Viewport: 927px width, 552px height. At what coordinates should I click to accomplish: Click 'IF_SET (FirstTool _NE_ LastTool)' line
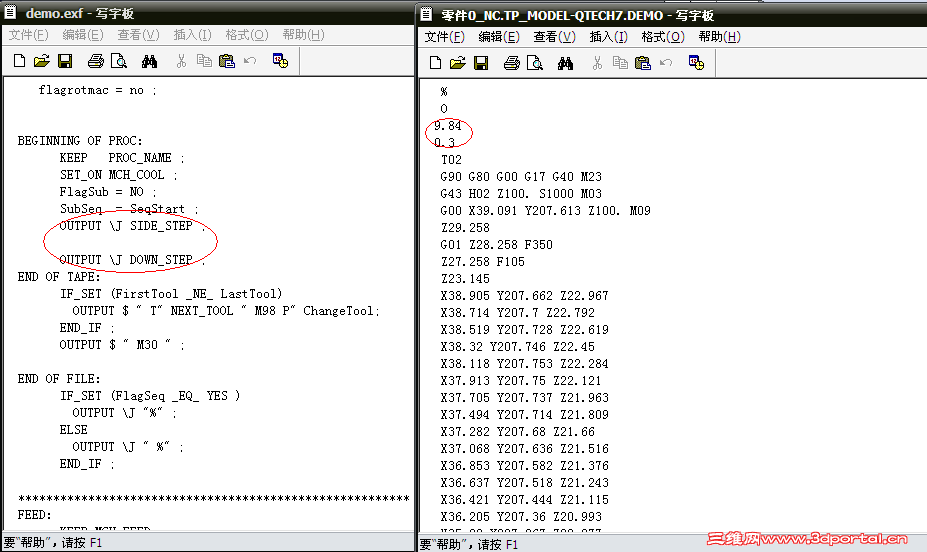coord(171,294)
